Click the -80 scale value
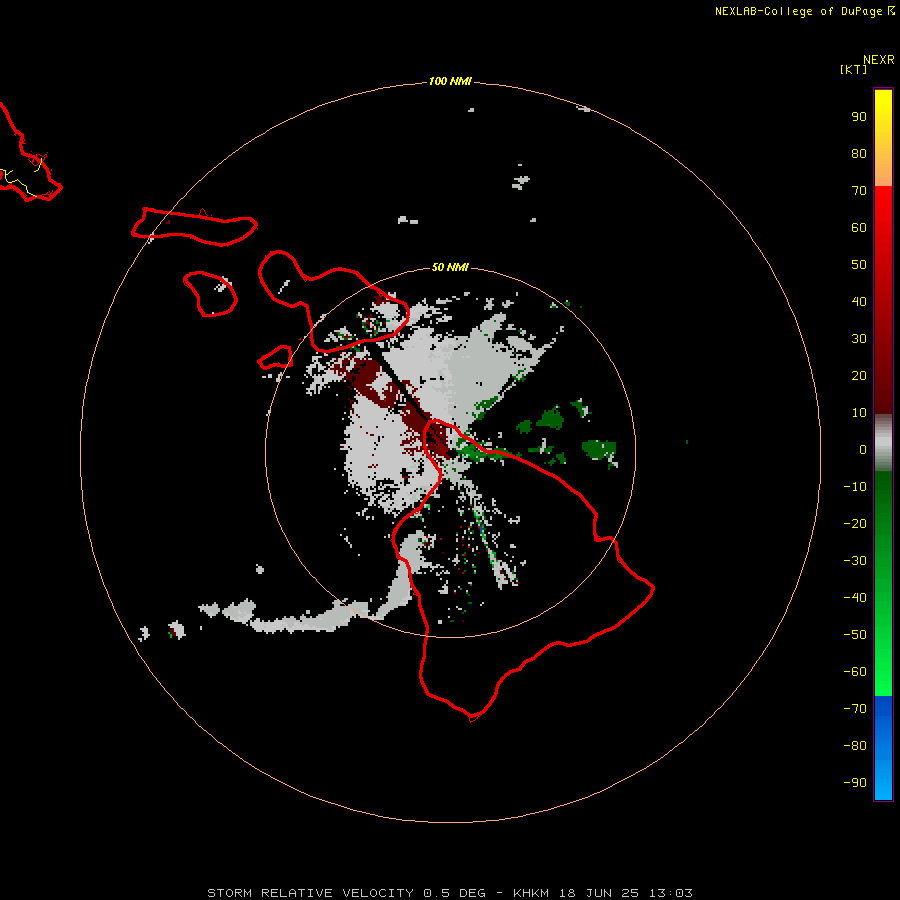 click(855, 746)
